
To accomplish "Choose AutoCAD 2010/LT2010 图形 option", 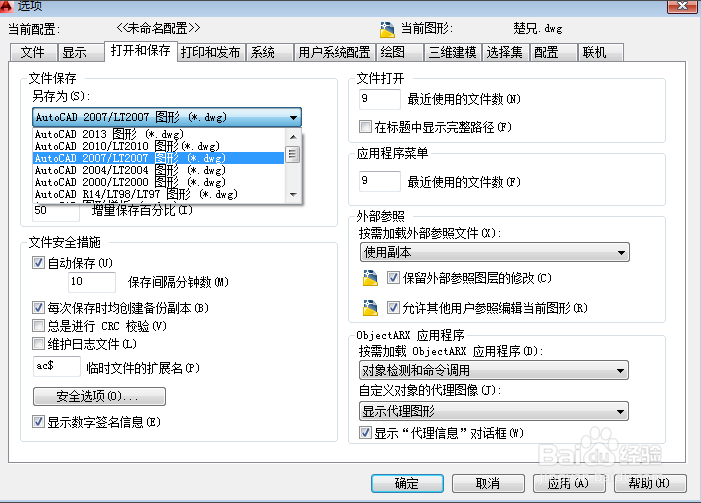I will [159, 146].
